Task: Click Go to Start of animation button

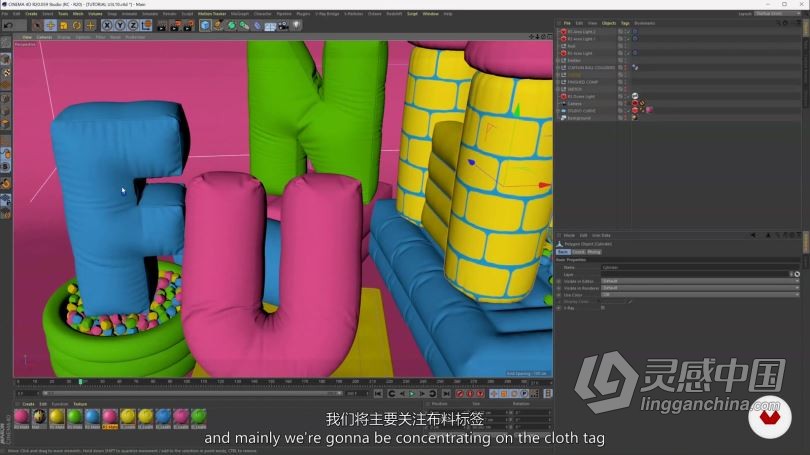Action: 378,394
